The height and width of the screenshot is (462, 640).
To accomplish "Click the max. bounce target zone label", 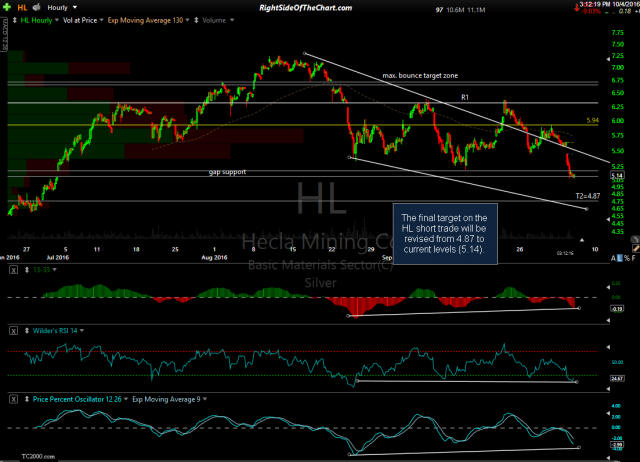I will click(x=420, y=76).
